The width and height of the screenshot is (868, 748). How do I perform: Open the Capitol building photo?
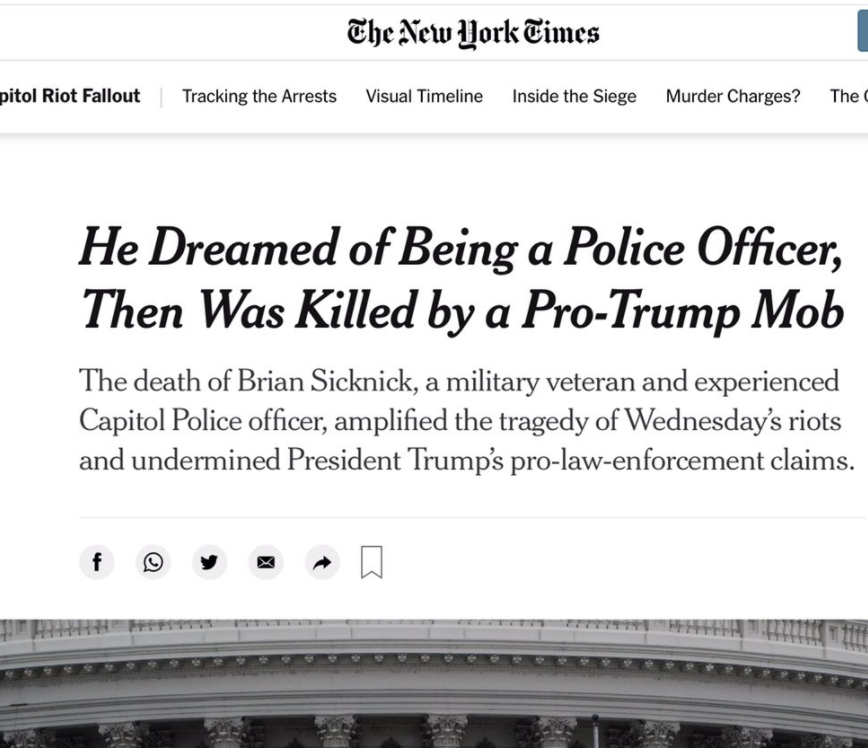coord(434,683)
